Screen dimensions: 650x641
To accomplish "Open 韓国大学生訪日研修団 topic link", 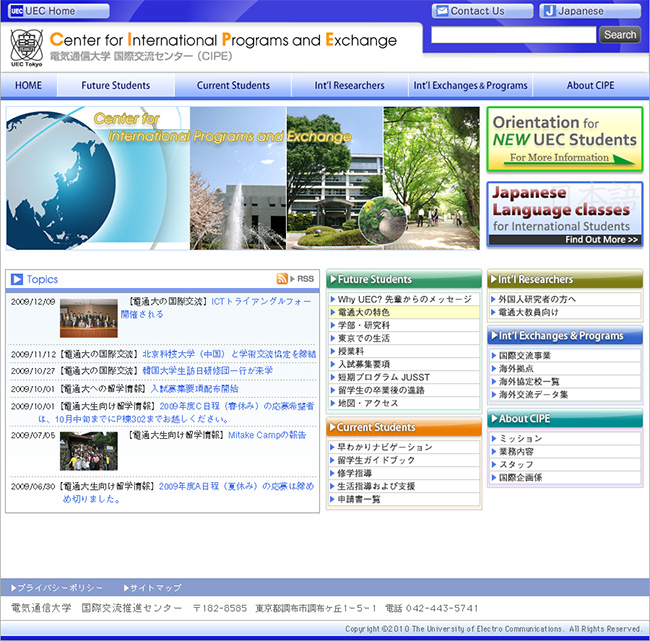I will tap(208, 371).
